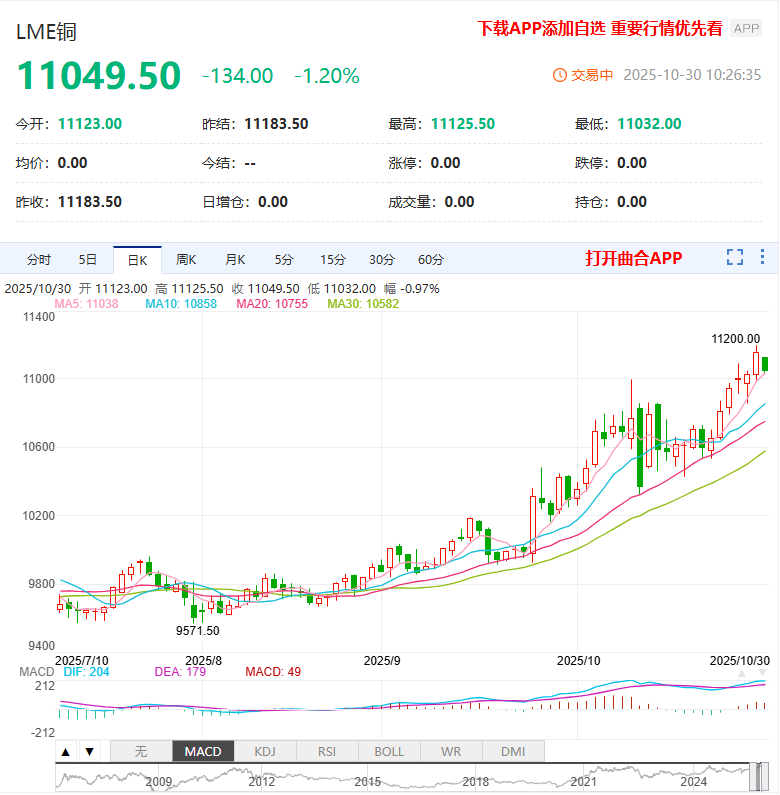Click the MA20: 10755 legend label
The image size is (780, 795).
pos(272,304)
